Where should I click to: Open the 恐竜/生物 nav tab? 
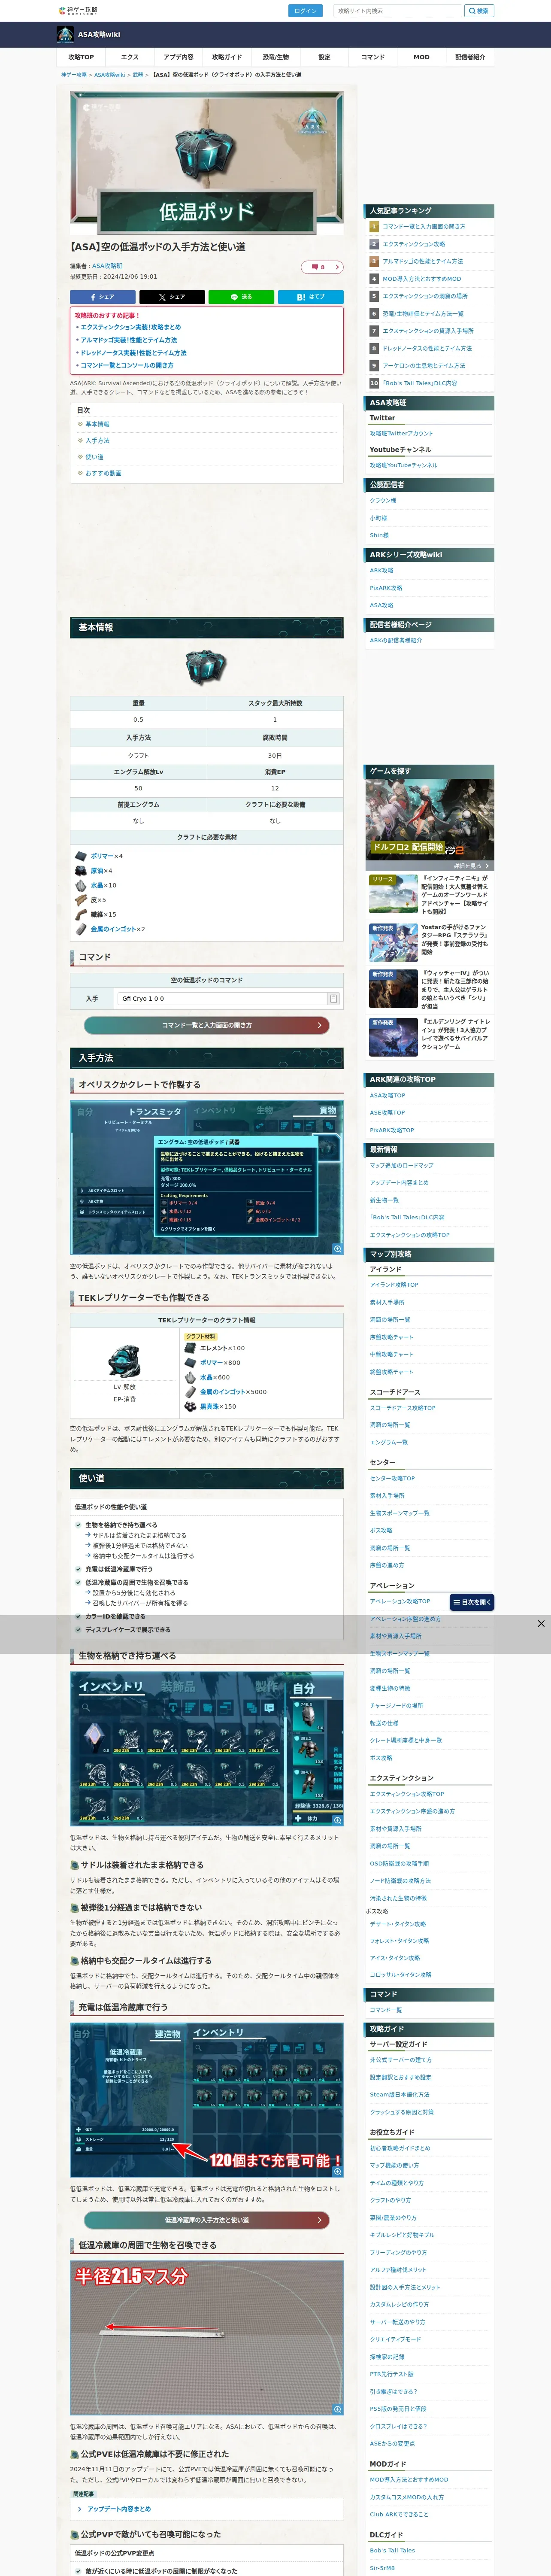point(276,57)
